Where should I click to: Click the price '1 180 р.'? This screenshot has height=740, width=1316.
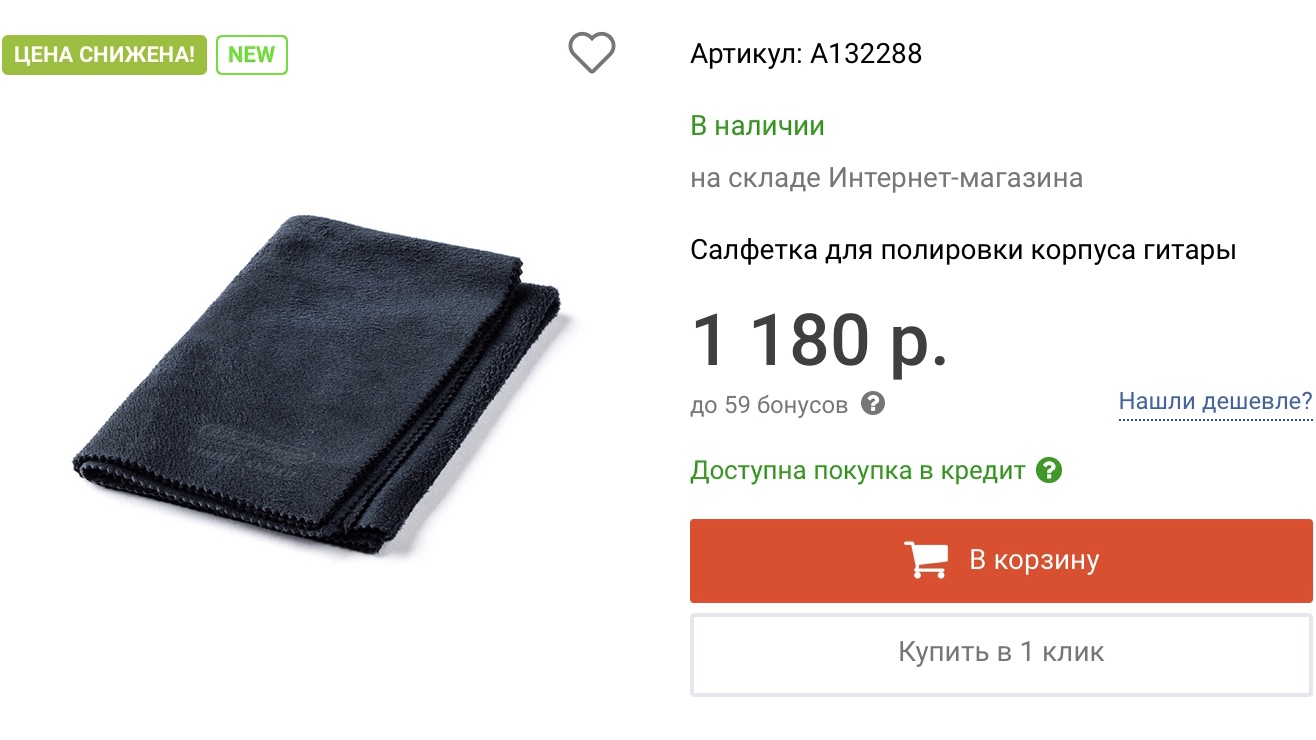(x=819, y=340)
